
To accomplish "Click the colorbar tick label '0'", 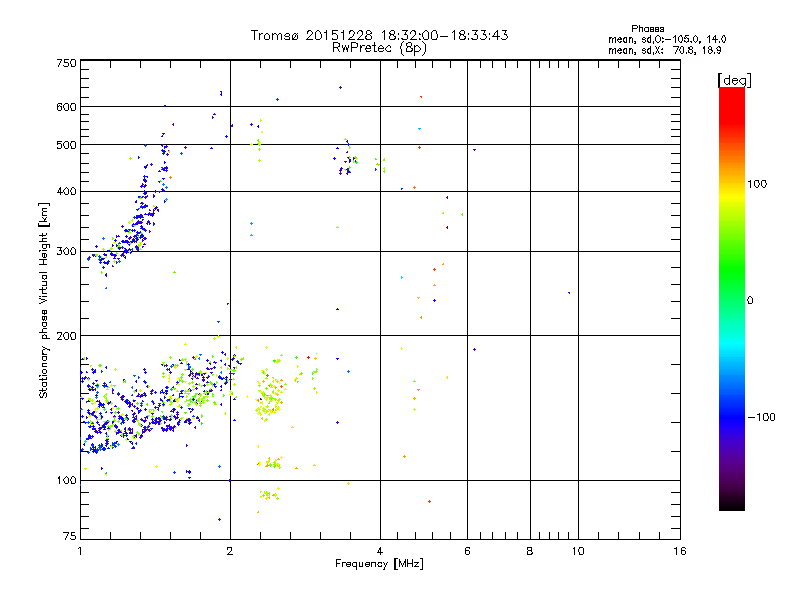I will [750, 301].
